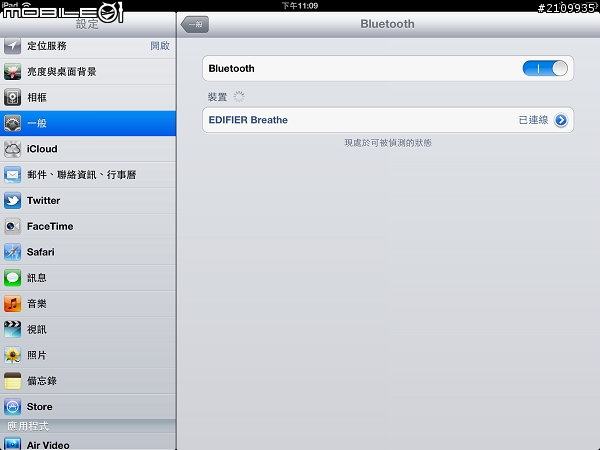Image resolution: width=600 pixels, height=450 pixels.
Task: Toggle the Bluetooth switch off
Action: [x=545, y=68]
